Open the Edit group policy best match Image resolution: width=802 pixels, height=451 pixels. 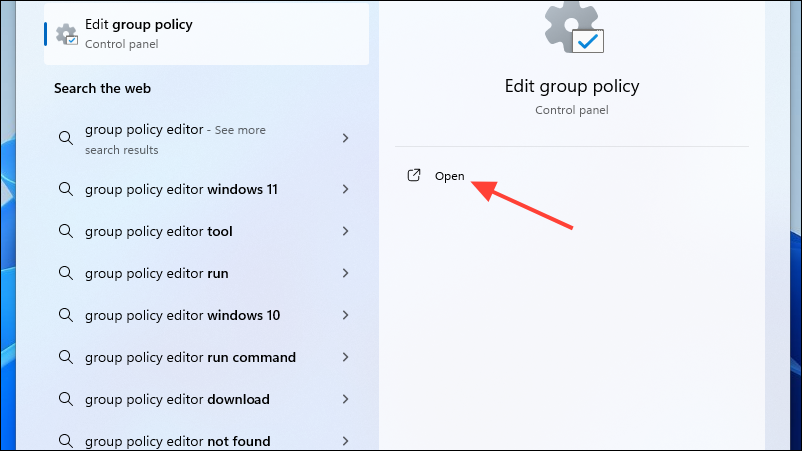coord(206,34)
